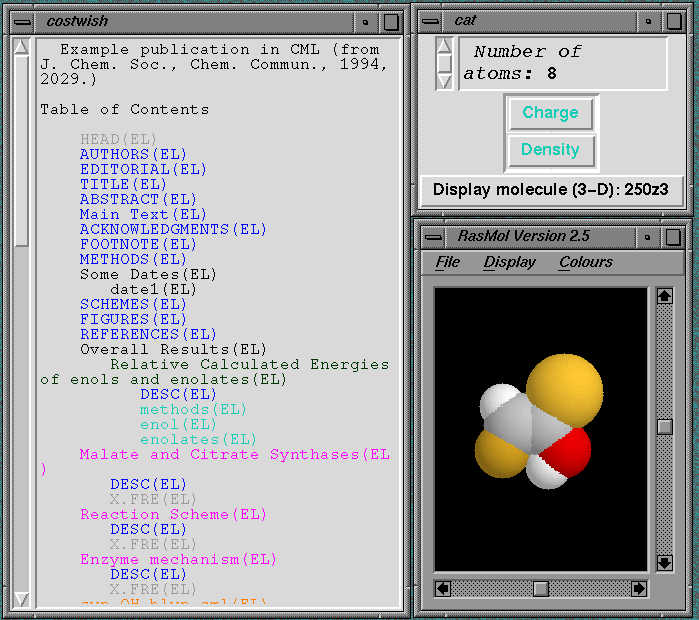
Task: Click the RasMol horizontal scroll right arrow
Action: point(639,588)
